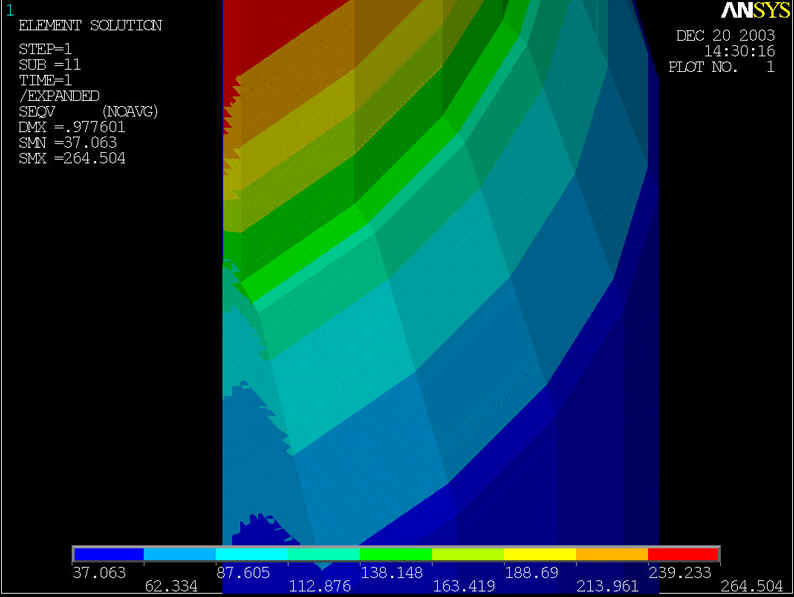Viewport: 794px width, 597px height.
Task: Click the SEQV label
Action: pos(36,111)
